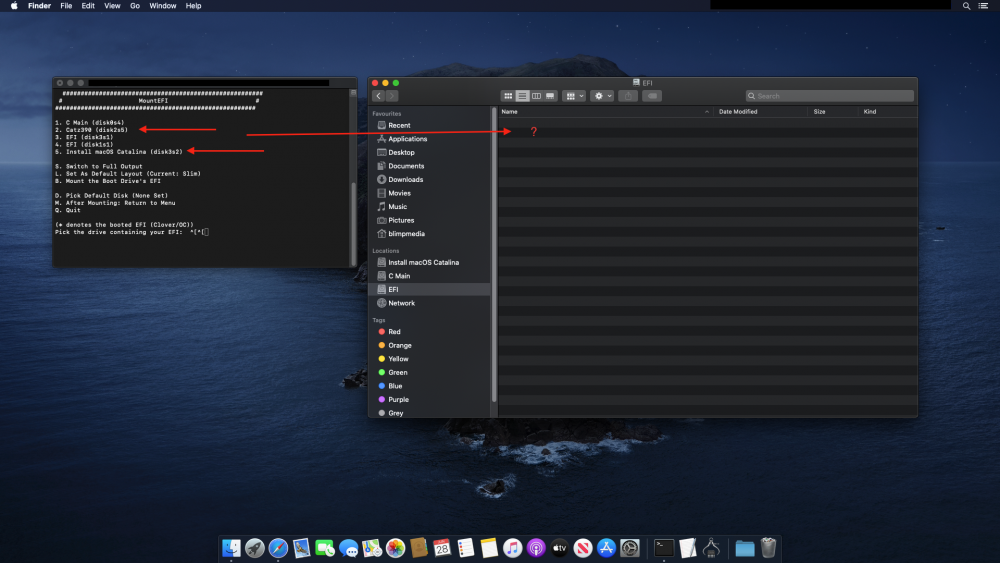The height and width of the screenshot is (563, 1000).
Task: Switch Finder to column view
Action: 536,96
